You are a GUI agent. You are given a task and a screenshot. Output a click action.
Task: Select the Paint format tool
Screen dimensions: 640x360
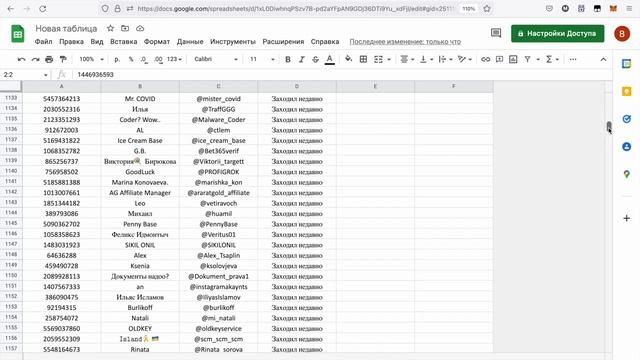(x=63, y=60)
